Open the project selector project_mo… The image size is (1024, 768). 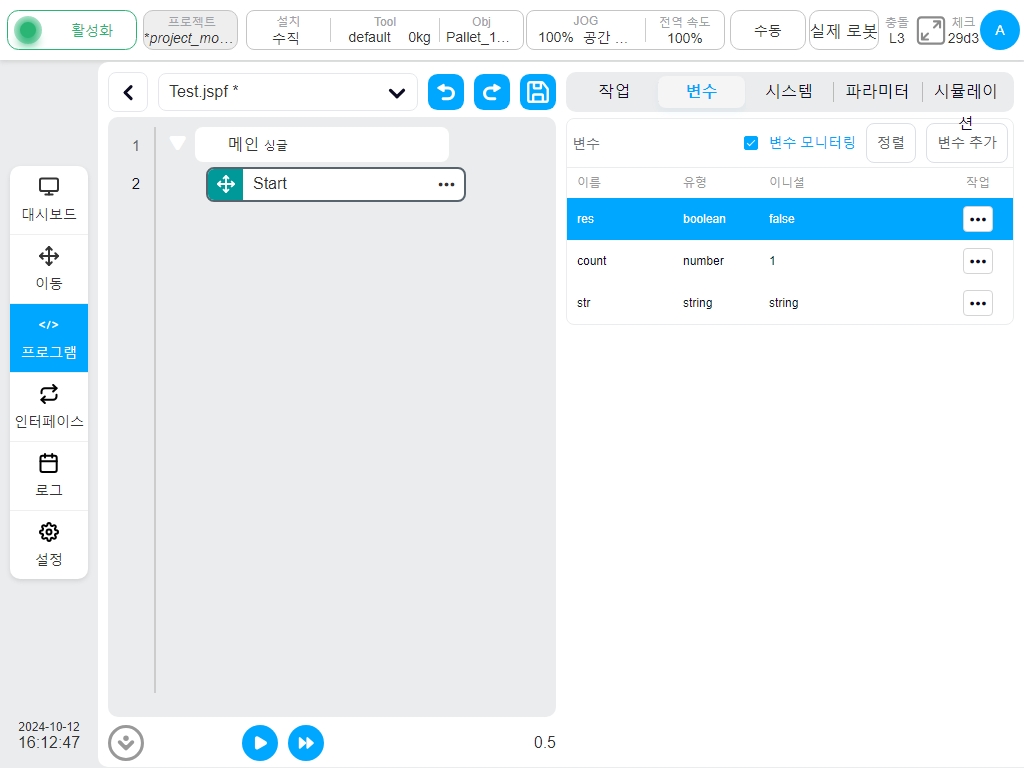pyautogui.click(x=190, y=30)
